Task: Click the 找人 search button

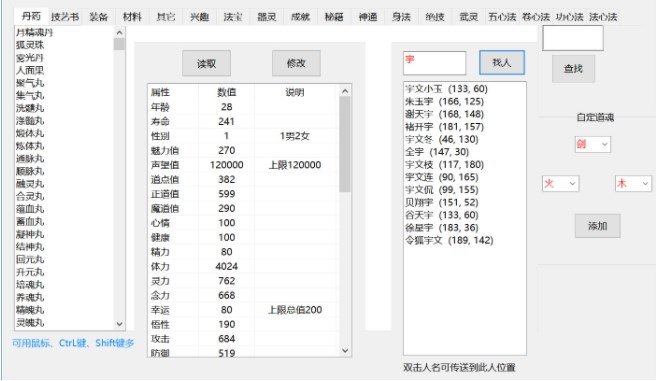Action: (x=502, y=63)
